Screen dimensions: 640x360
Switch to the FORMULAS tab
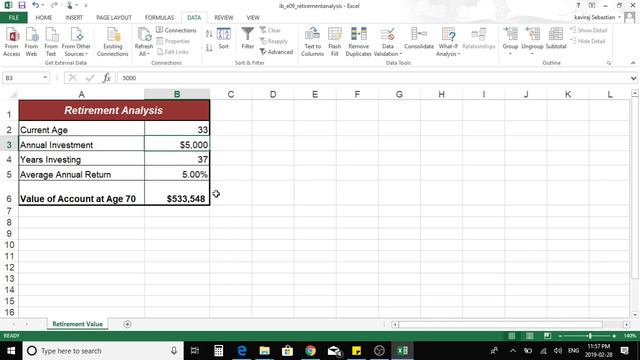159,18
